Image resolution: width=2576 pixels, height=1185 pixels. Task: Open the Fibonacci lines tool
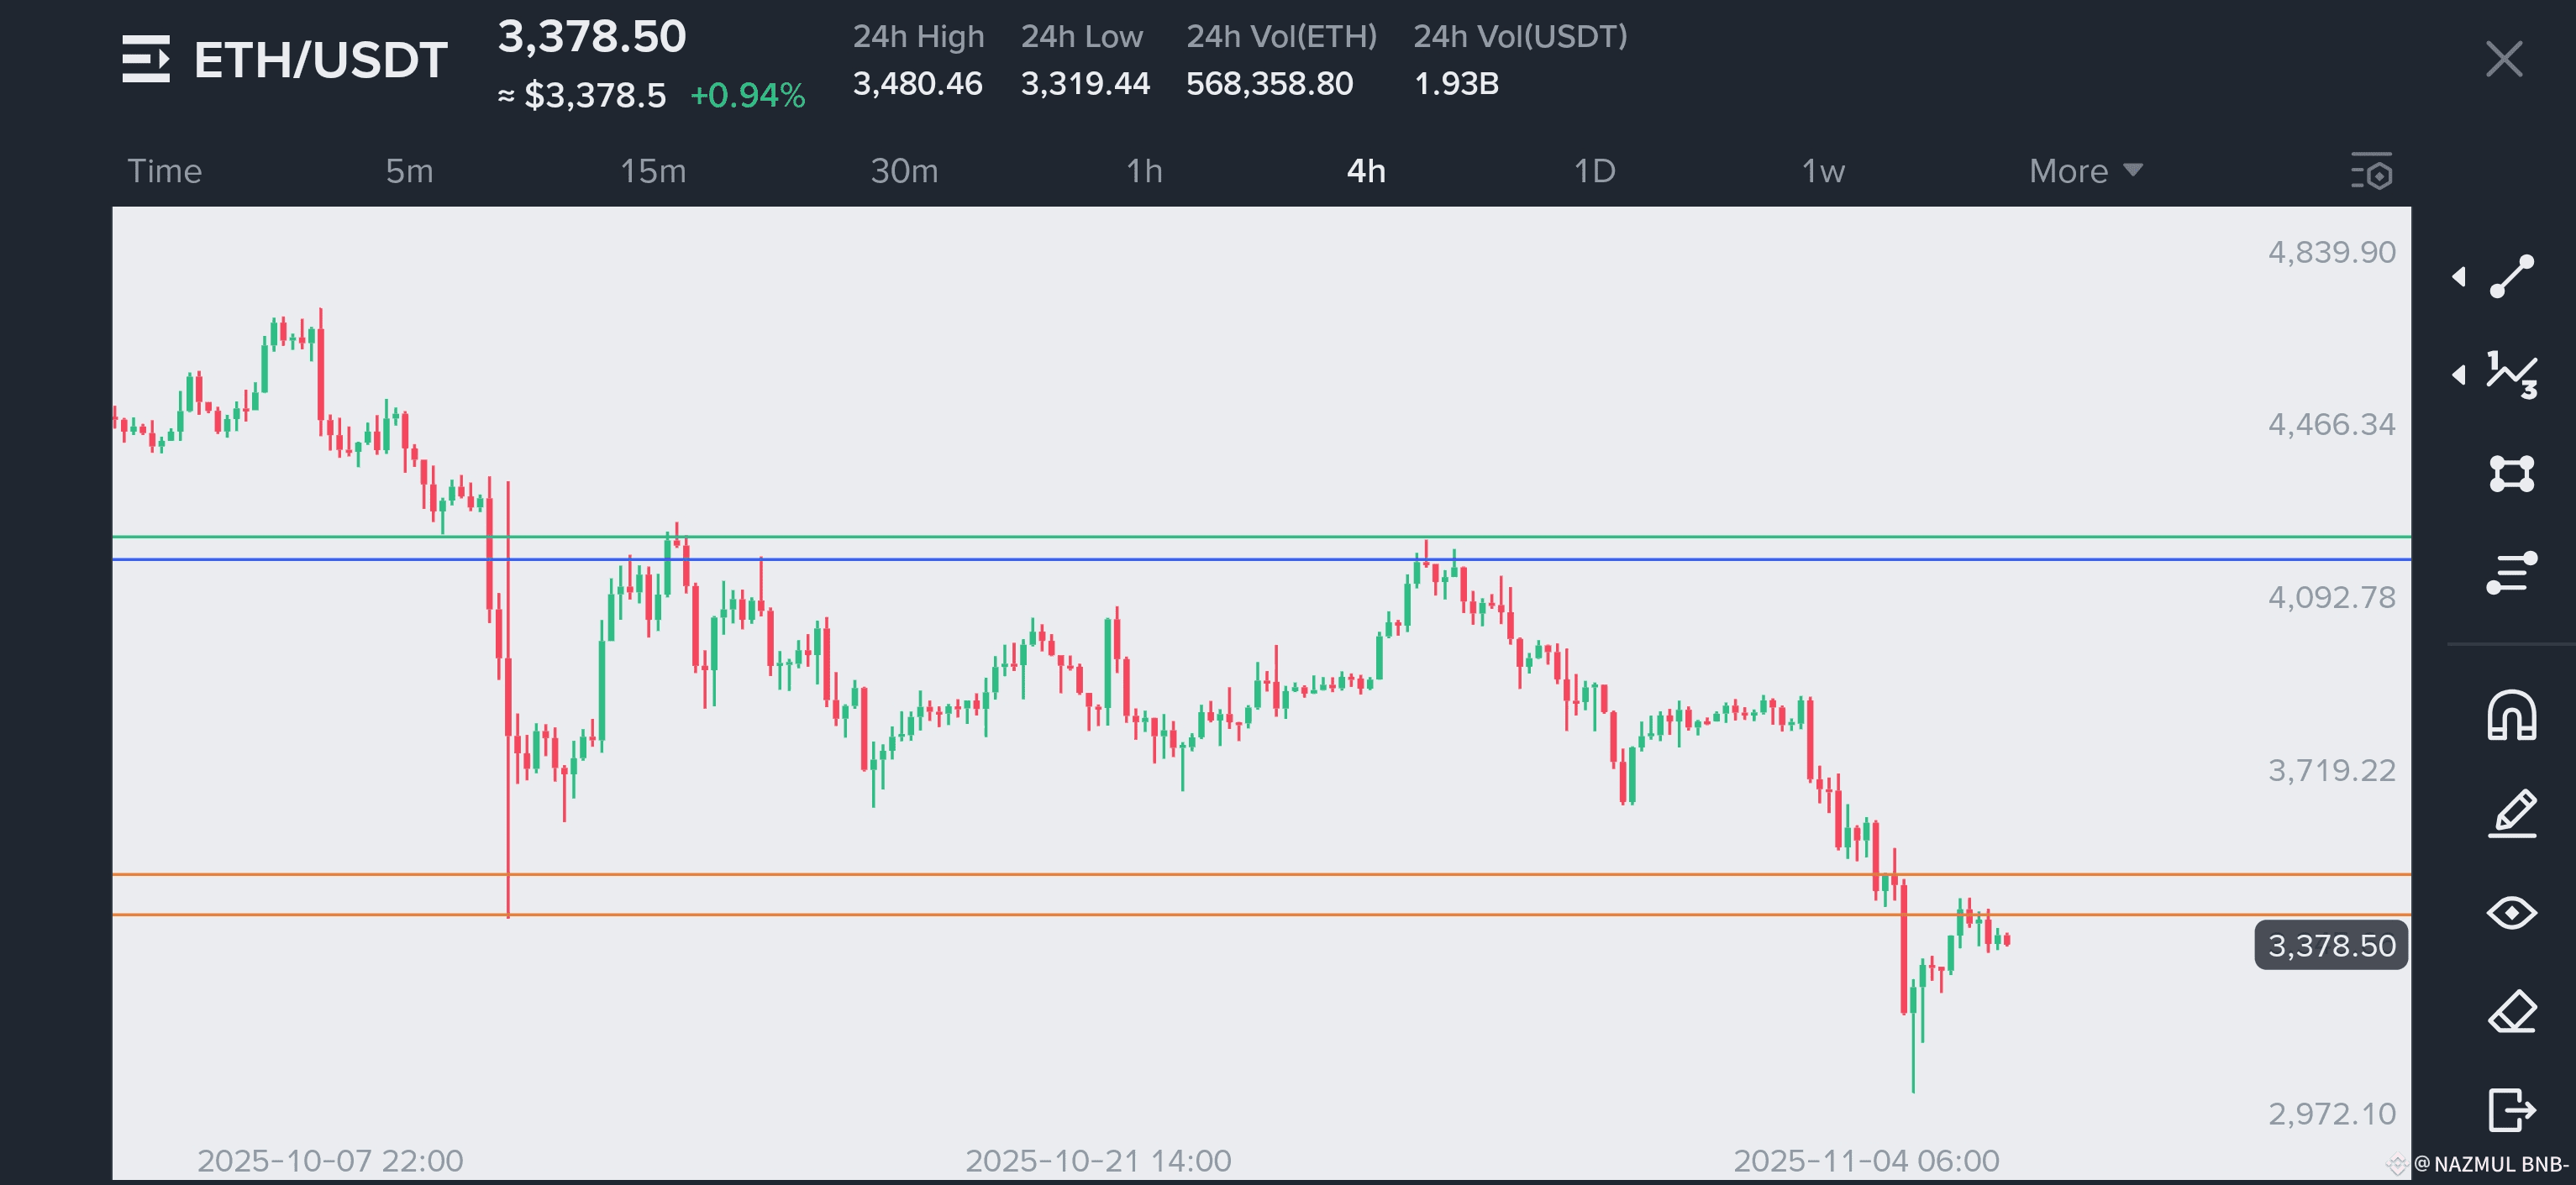2511,573
